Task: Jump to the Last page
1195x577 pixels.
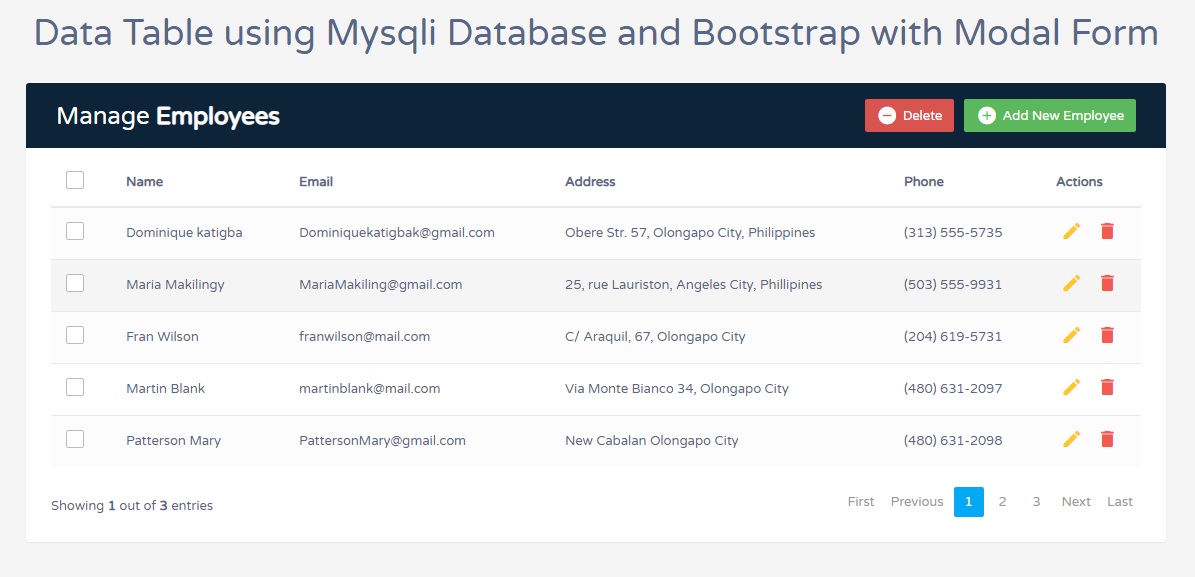Action: pos(1119,501)
